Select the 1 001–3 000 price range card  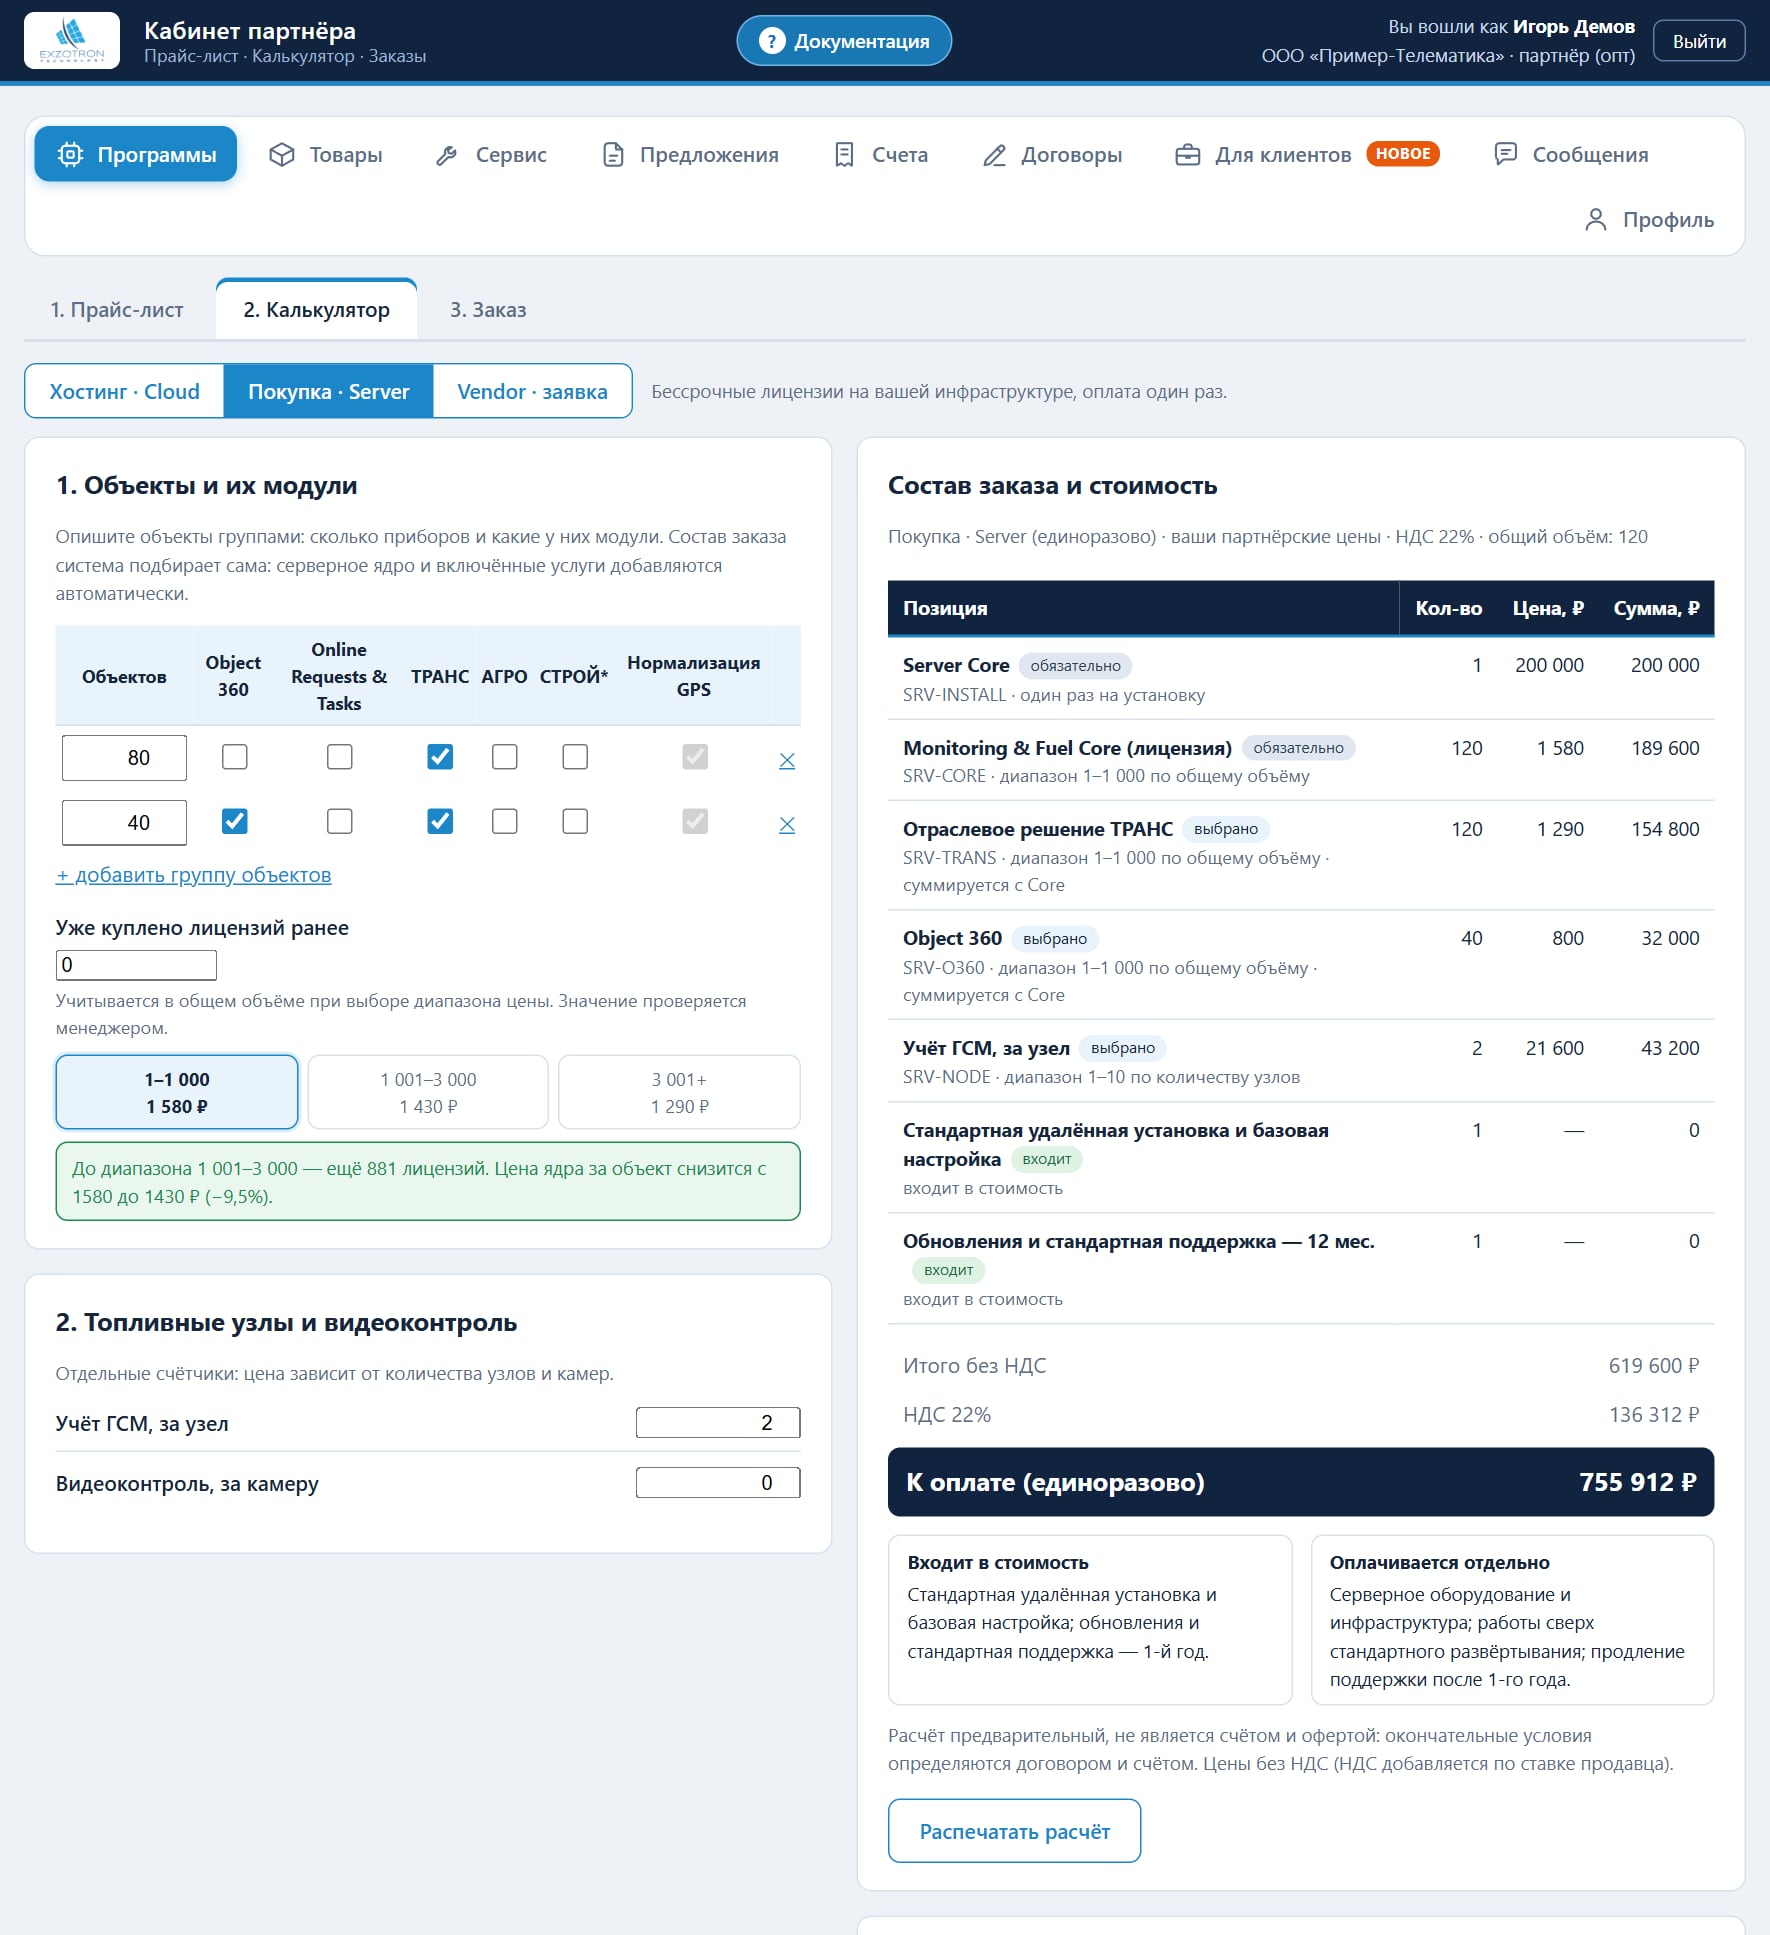coord(428,1092)
